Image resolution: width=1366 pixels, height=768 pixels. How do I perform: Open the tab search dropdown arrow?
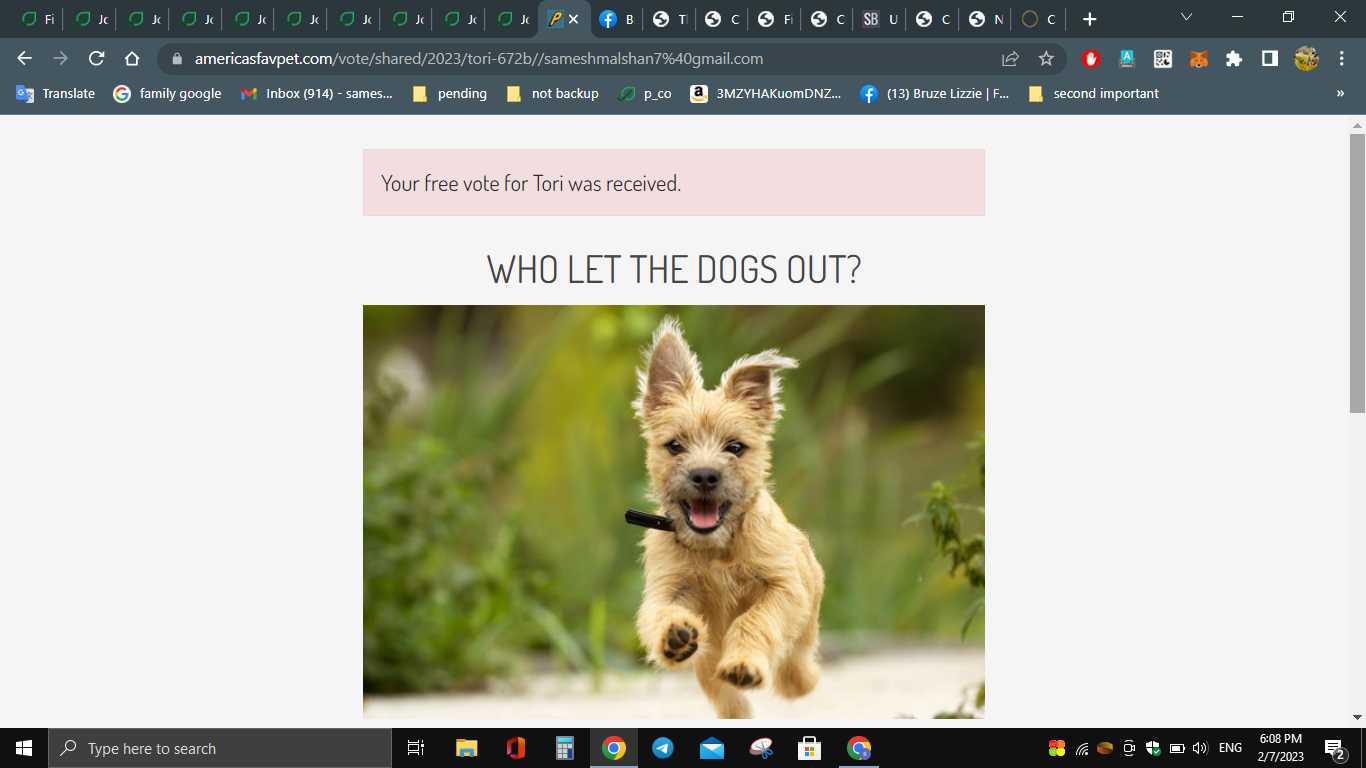pos(1186,18)
